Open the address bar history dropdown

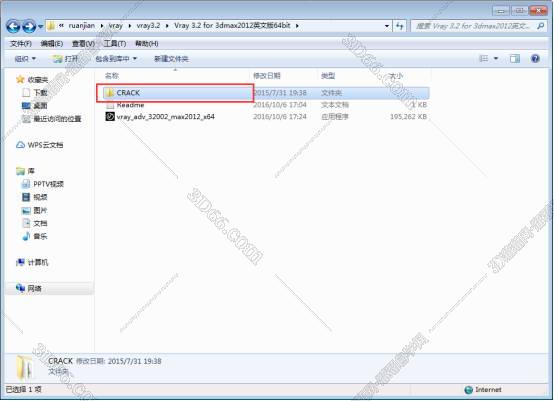[x=387, y=26]
